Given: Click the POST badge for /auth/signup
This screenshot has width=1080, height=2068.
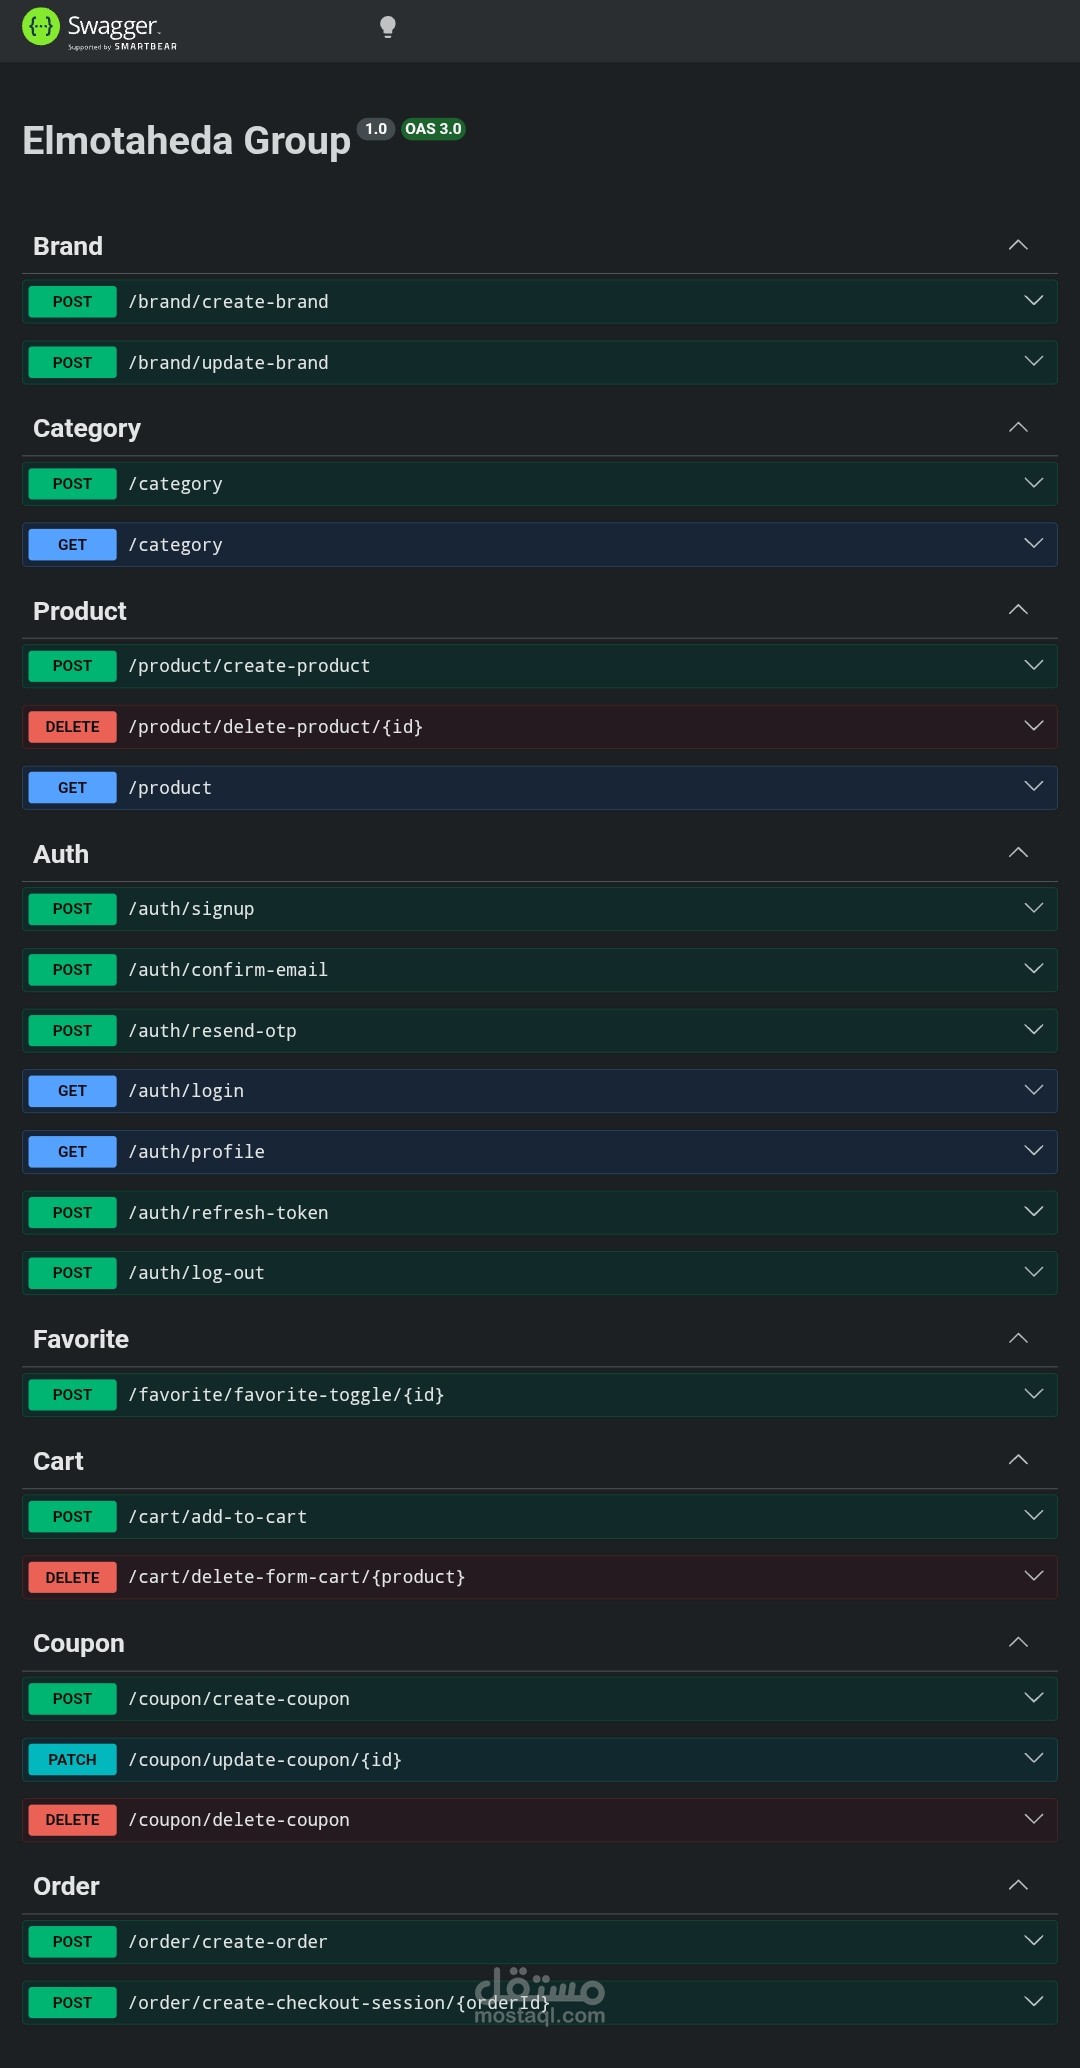Looking at the screenshot, I should [72, 909].
